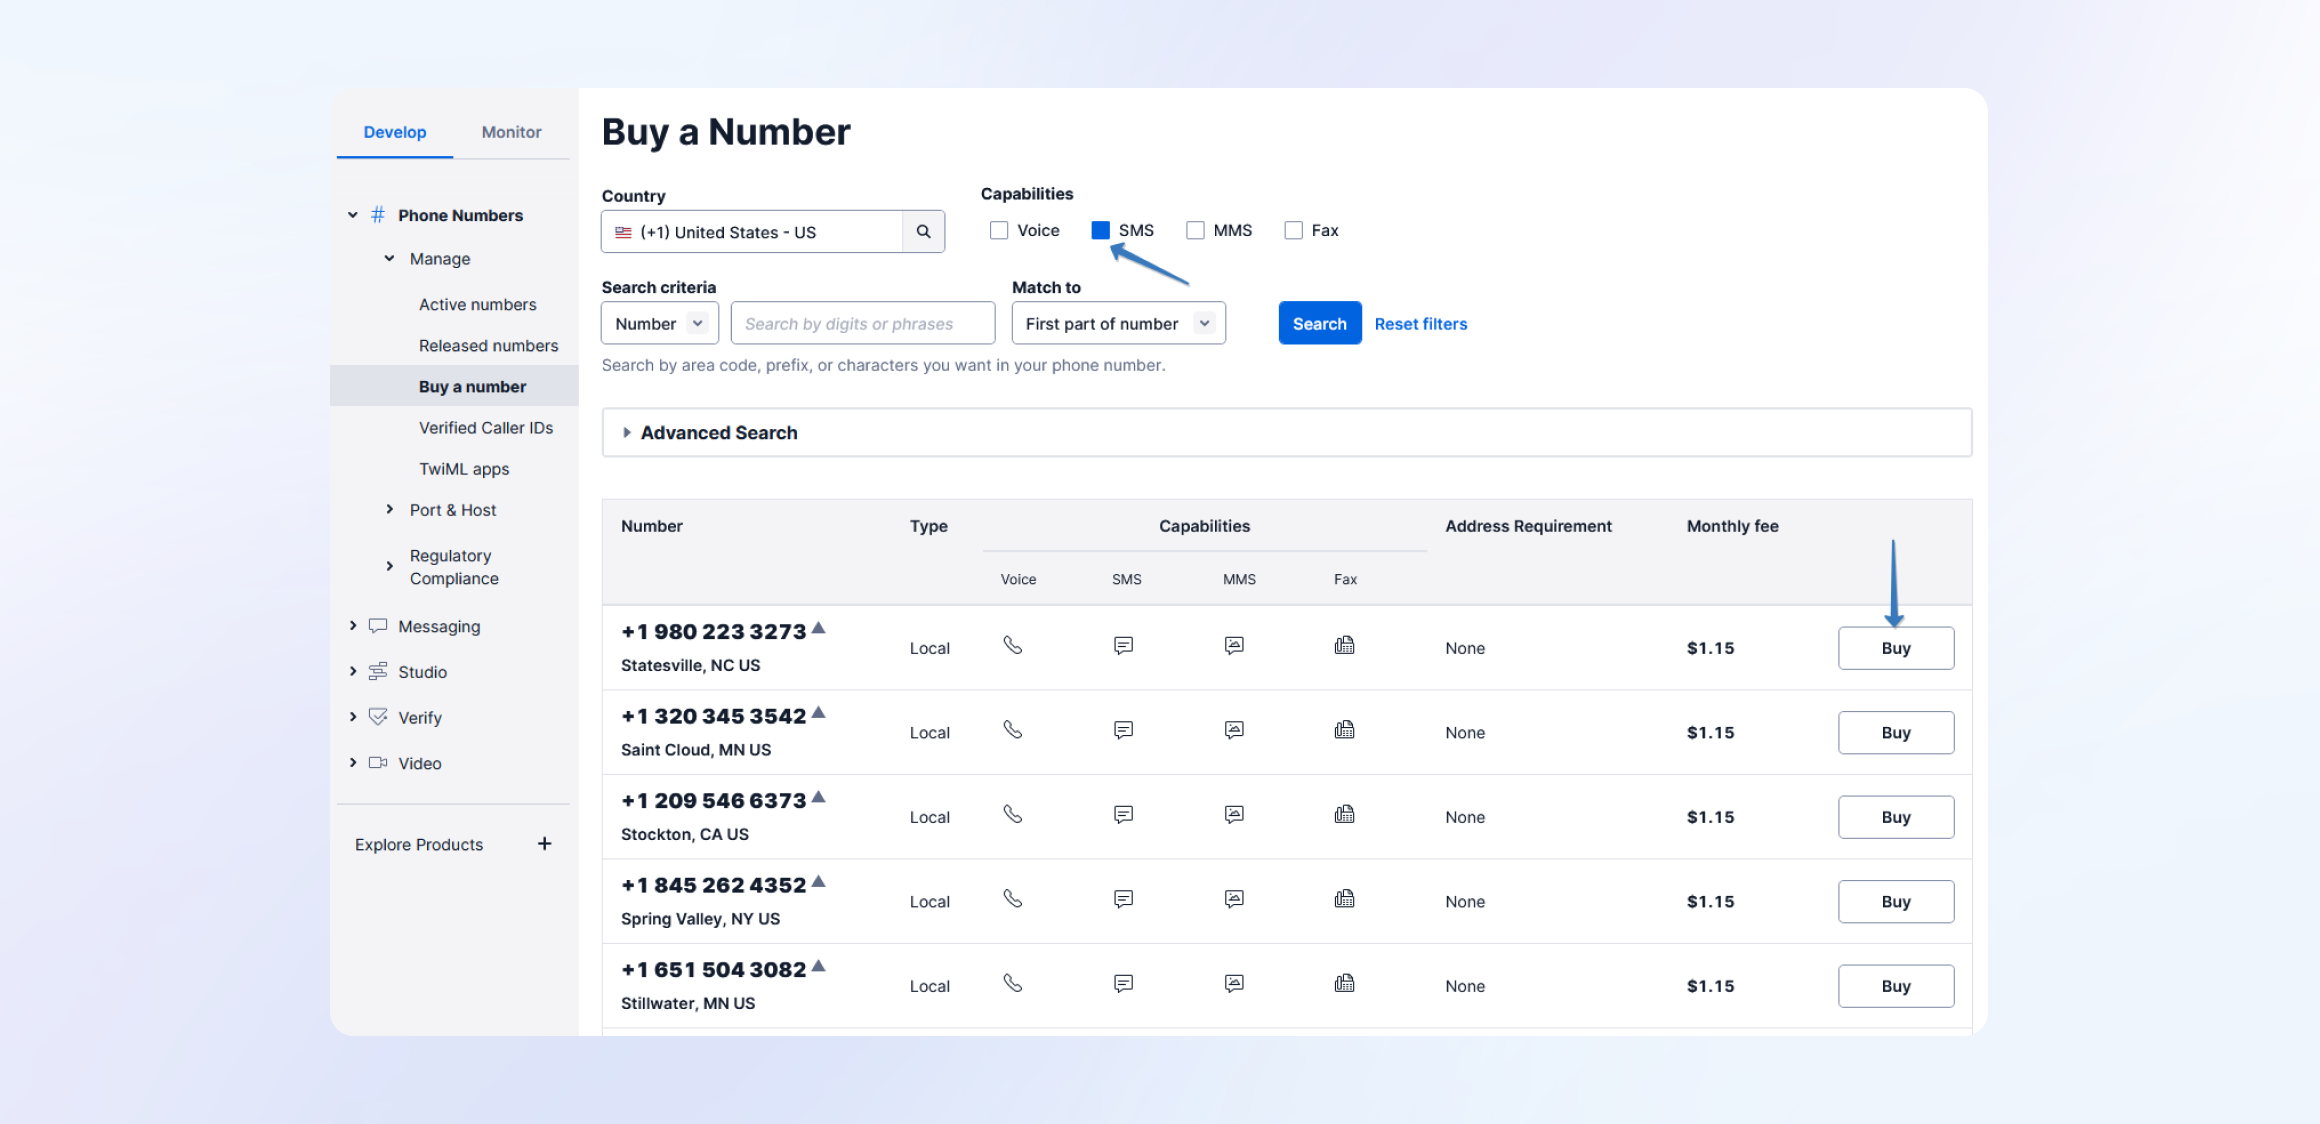
Task: Click MMS icon for Stockton number
Action: [x=1234, y=815]
